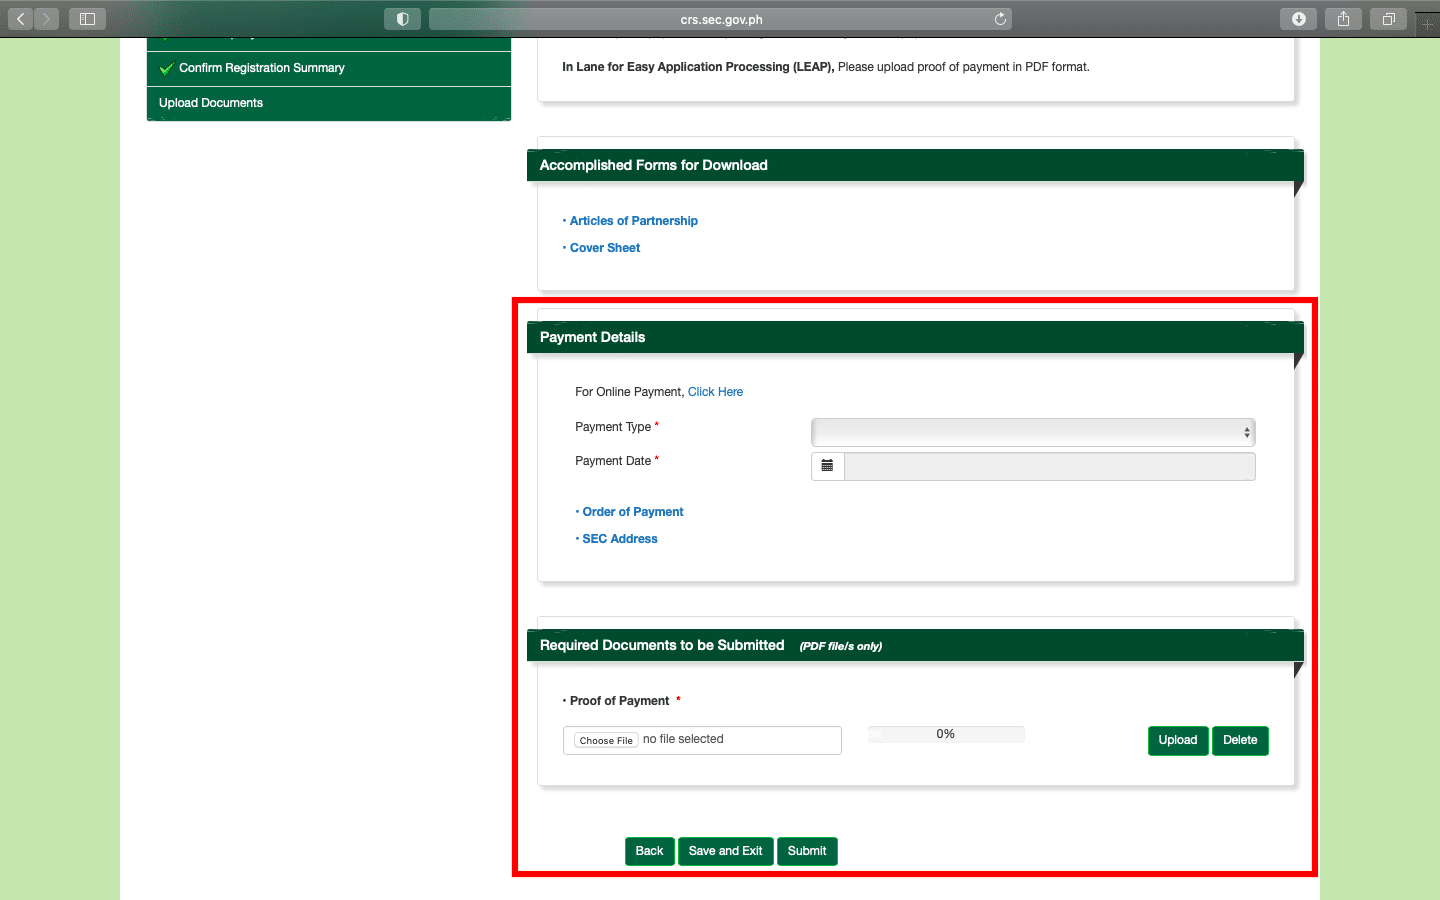
Task: Download the Cover Sheet form
Action: click(604, 248)
